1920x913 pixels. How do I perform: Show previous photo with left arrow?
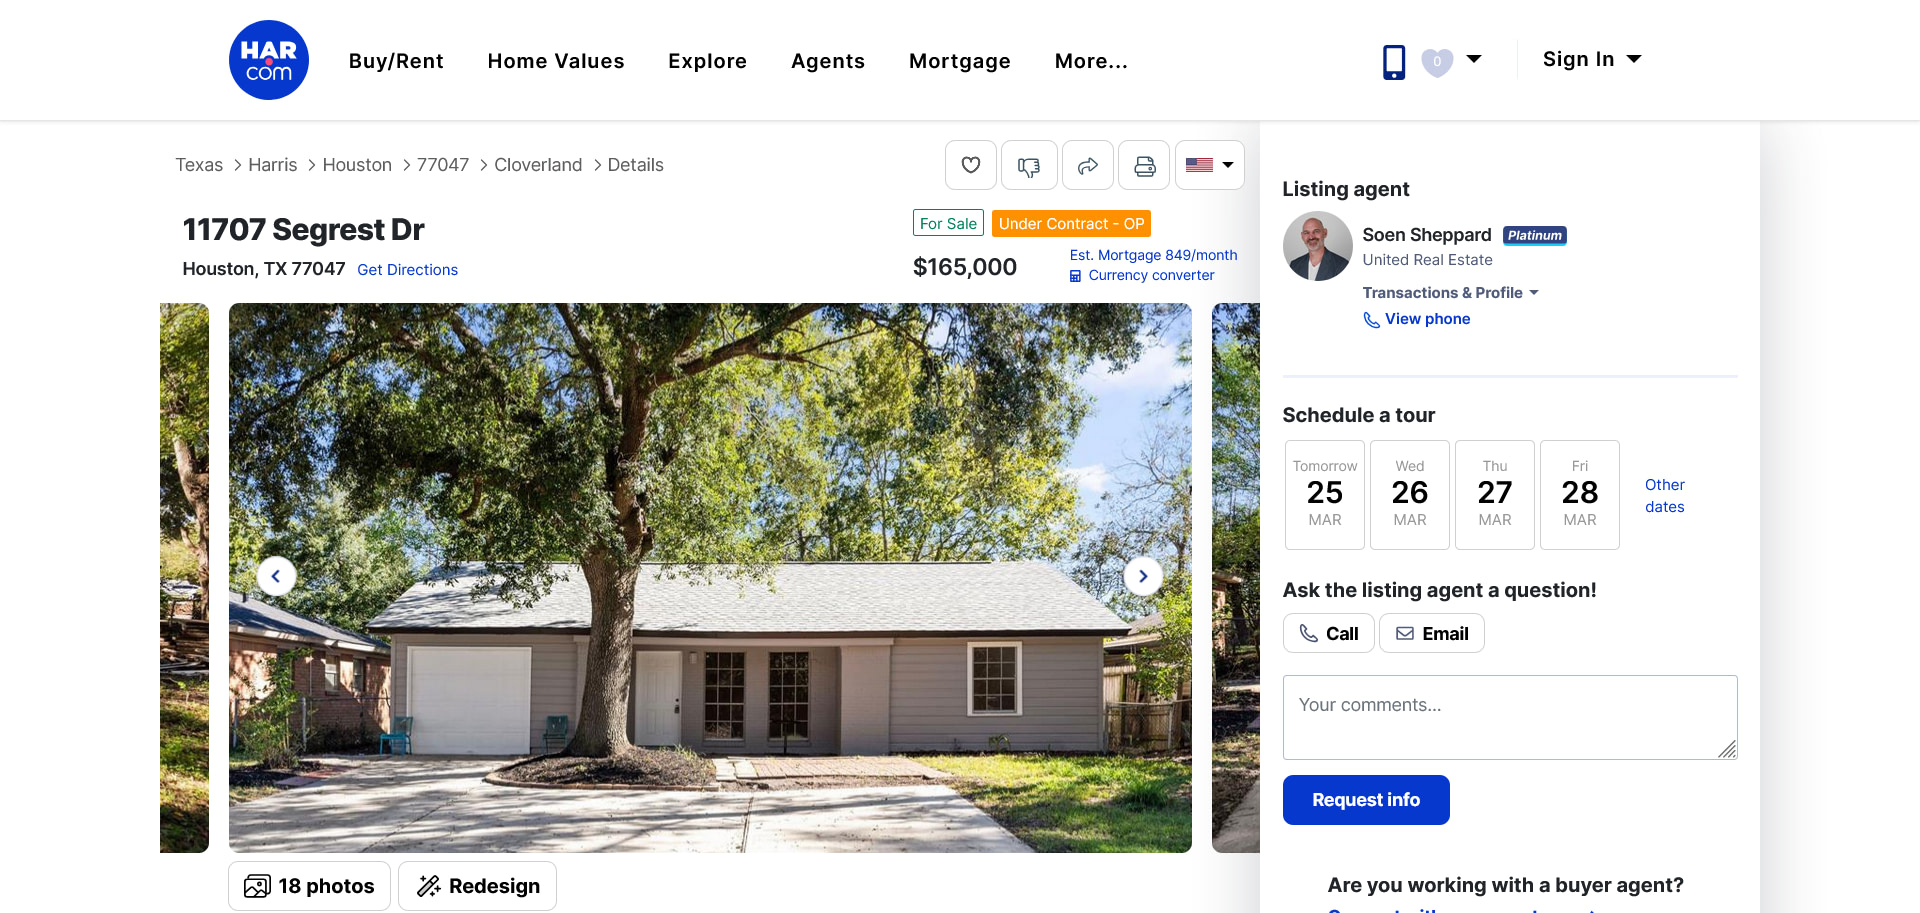coord(276,576)
